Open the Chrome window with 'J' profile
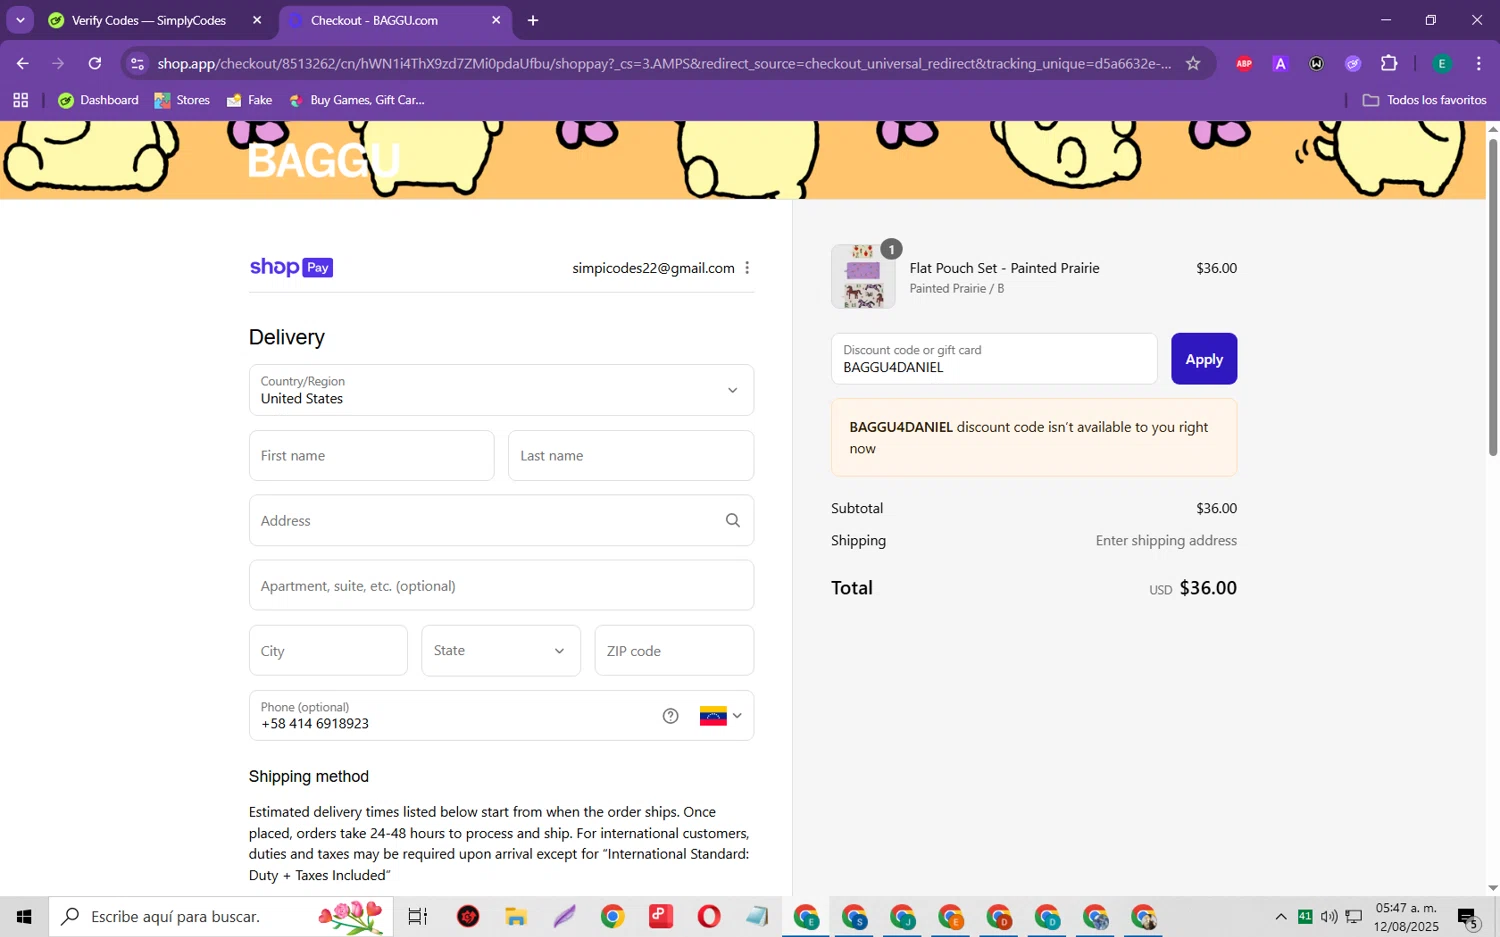Viewport: 1500px width, 937px height. tap(903, 917)
